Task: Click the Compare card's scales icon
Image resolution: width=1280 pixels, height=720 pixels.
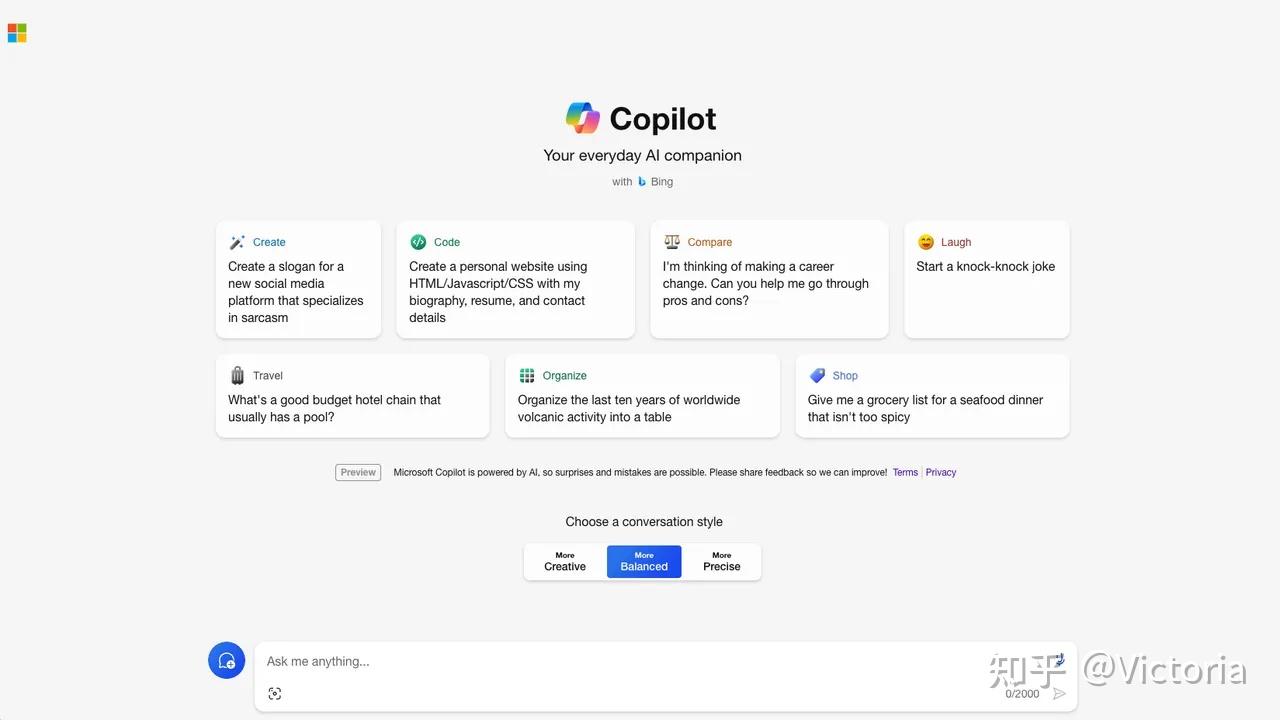Action: 673,242
